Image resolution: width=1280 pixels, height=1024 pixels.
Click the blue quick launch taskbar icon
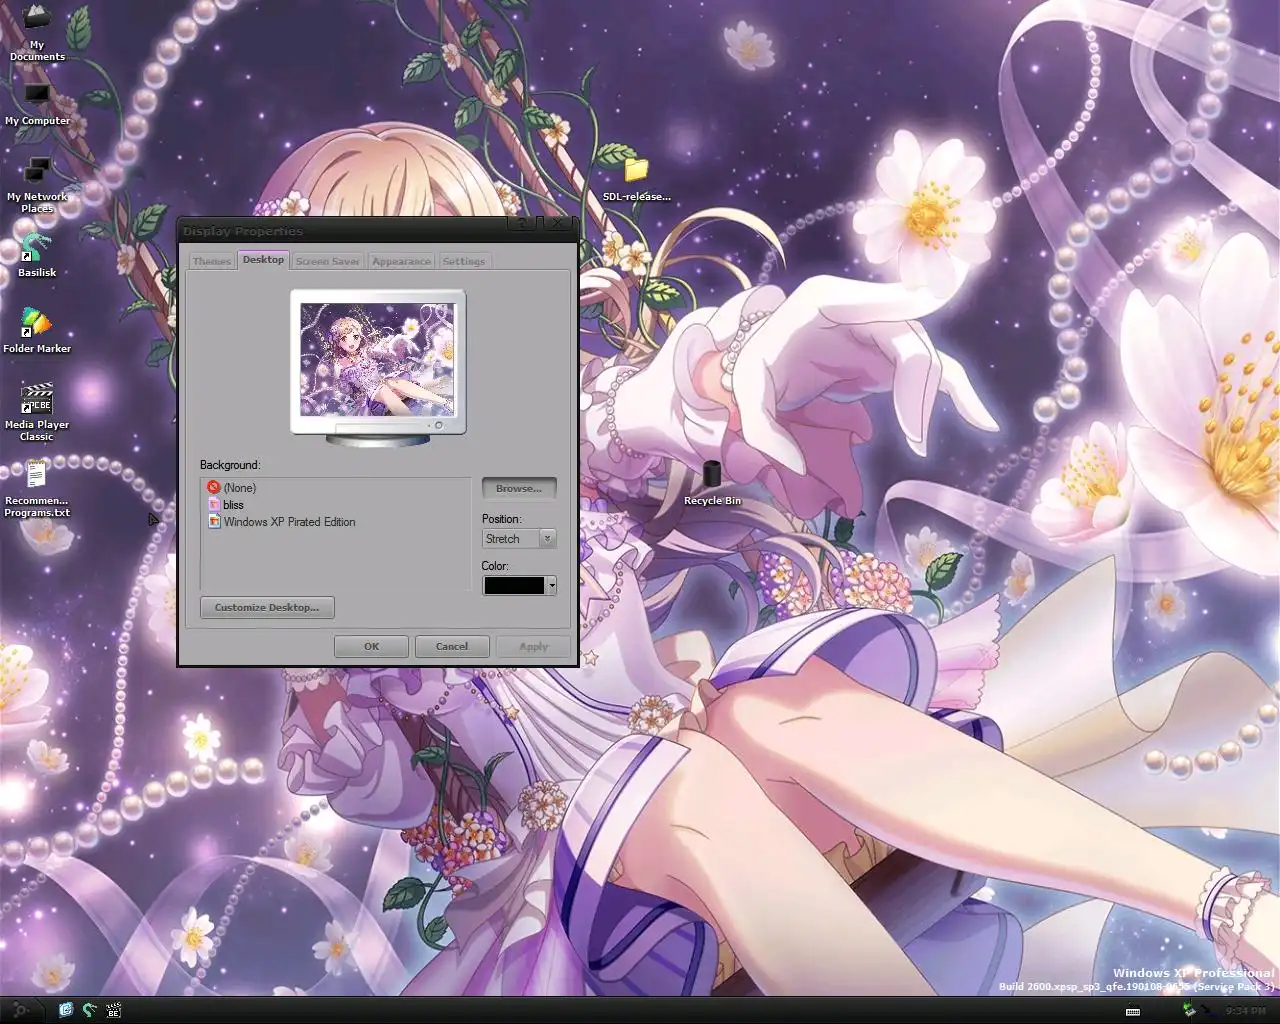point(66,1010)
